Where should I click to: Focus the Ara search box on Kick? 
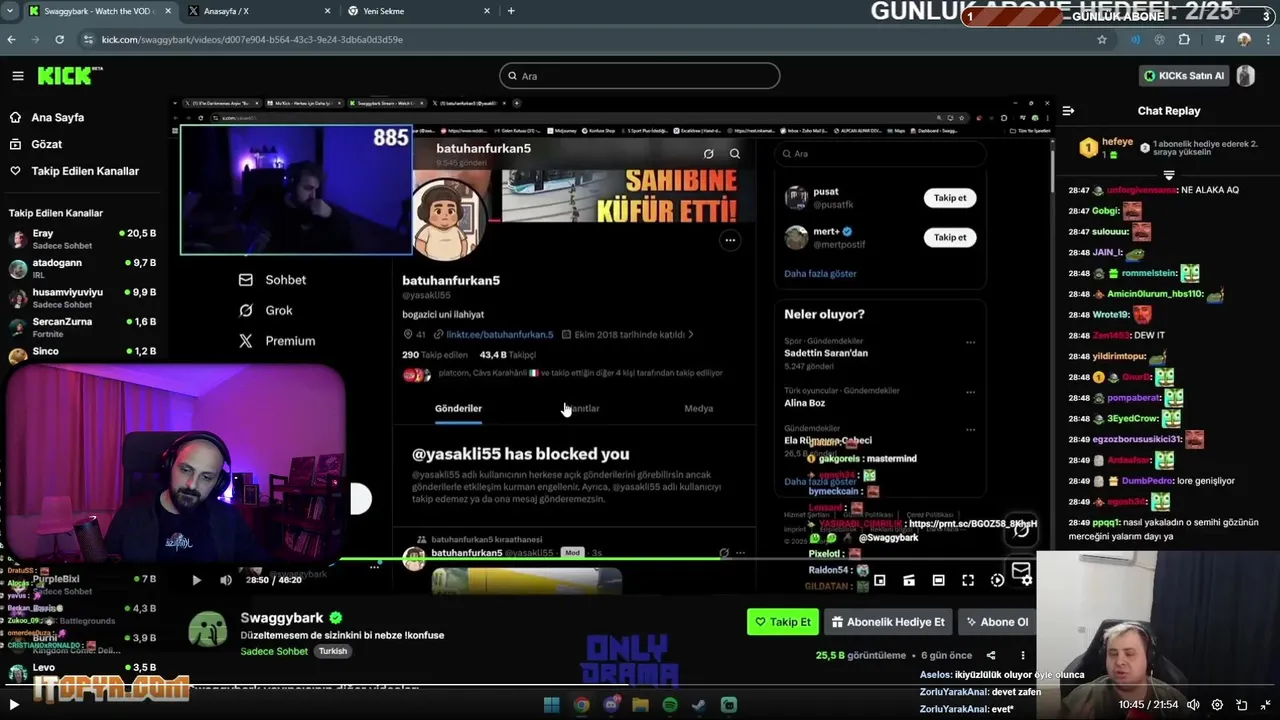[x=640, y=76]
